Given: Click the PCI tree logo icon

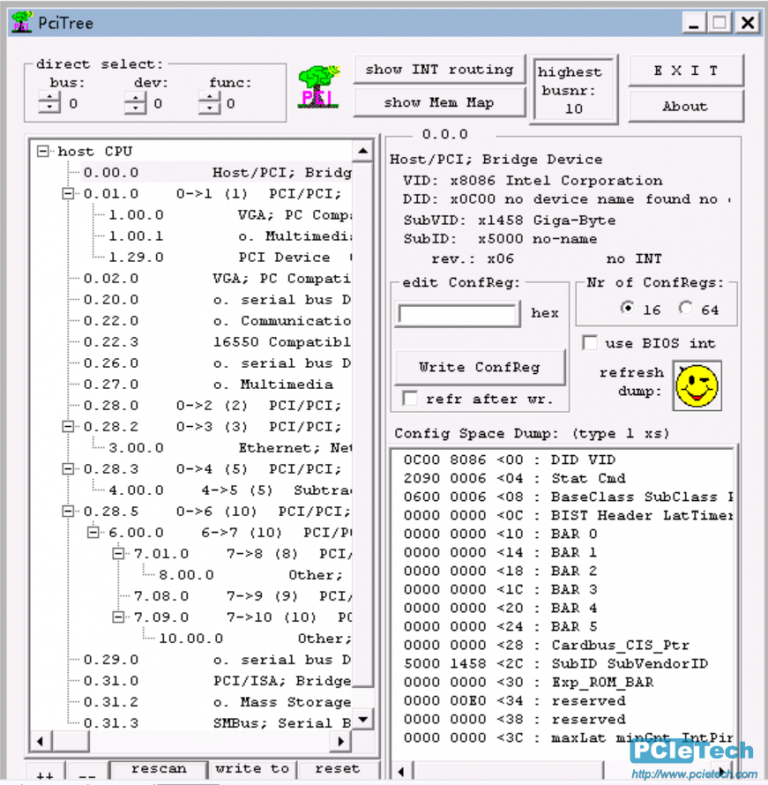Looking at the screenshot, I should click(318, 86).
